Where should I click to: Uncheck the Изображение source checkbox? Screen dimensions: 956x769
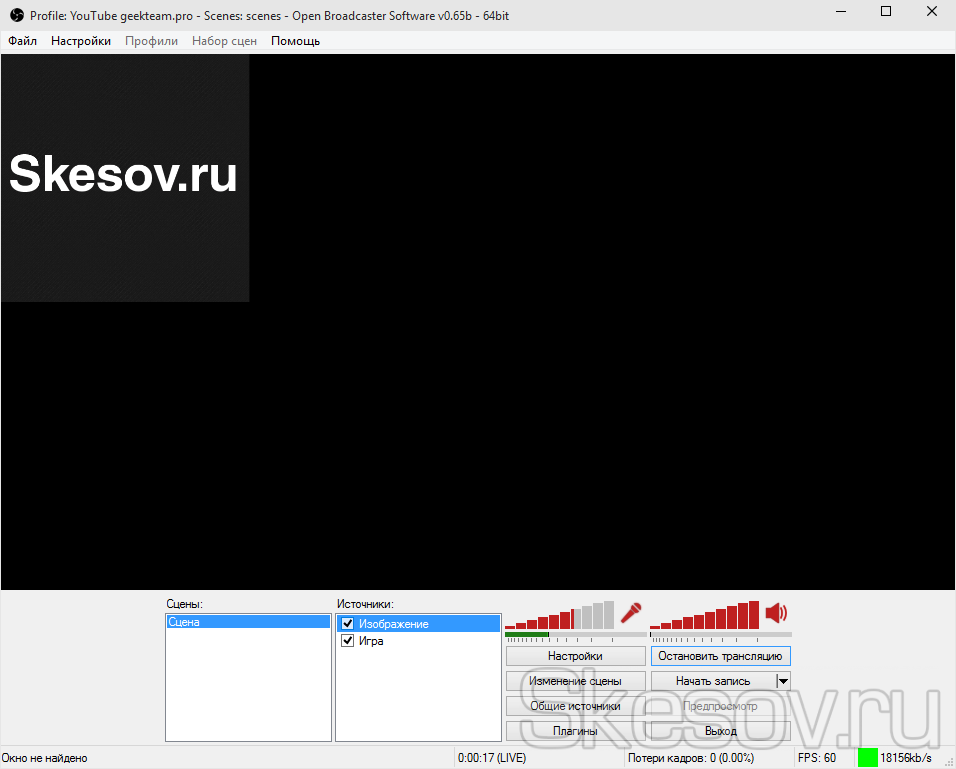[348, 624]
